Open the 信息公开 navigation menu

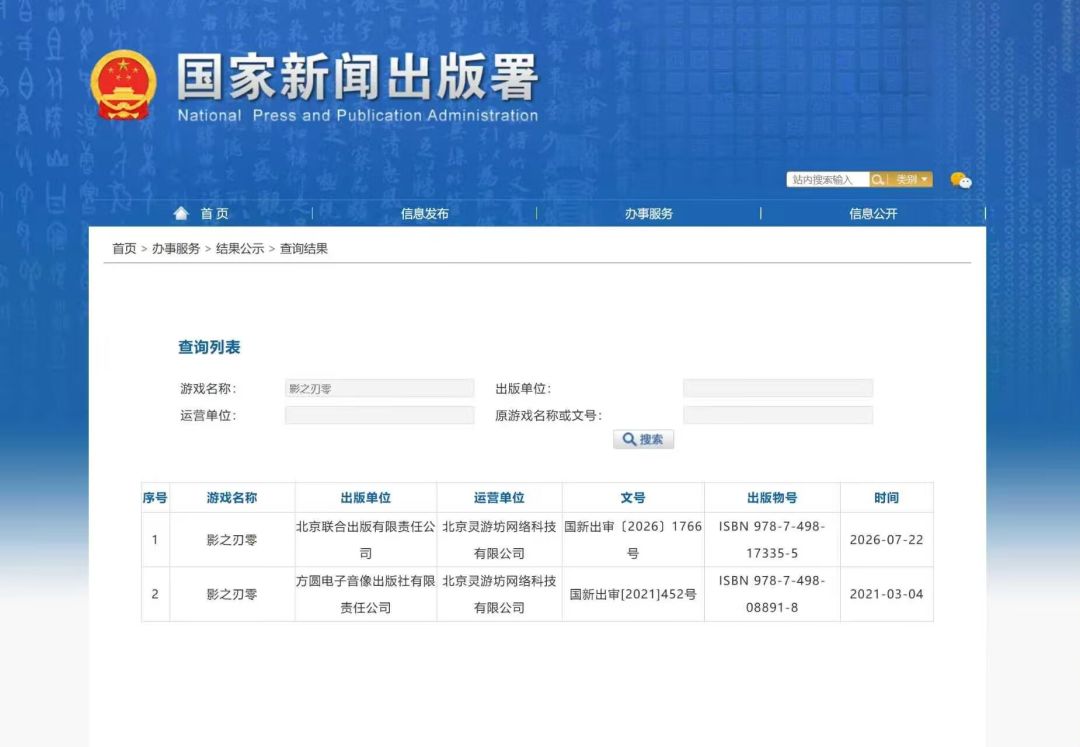click(x=873, y=213)
